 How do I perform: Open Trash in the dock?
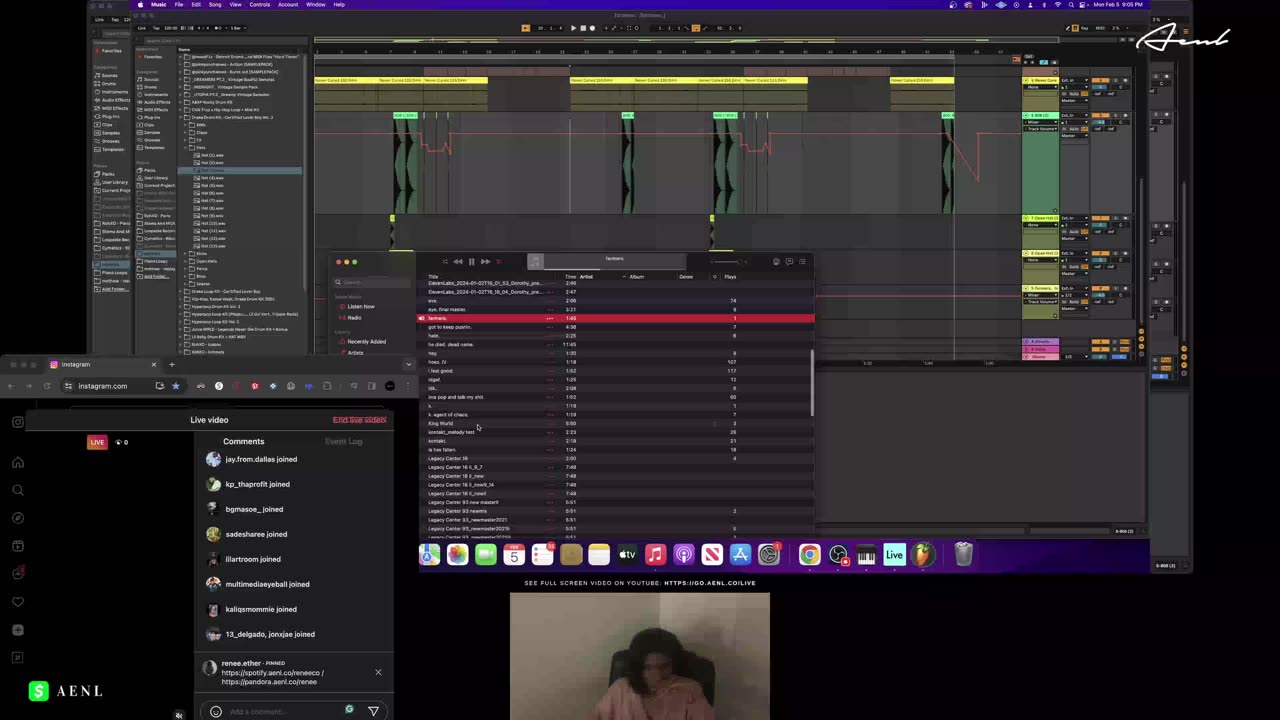963,555
